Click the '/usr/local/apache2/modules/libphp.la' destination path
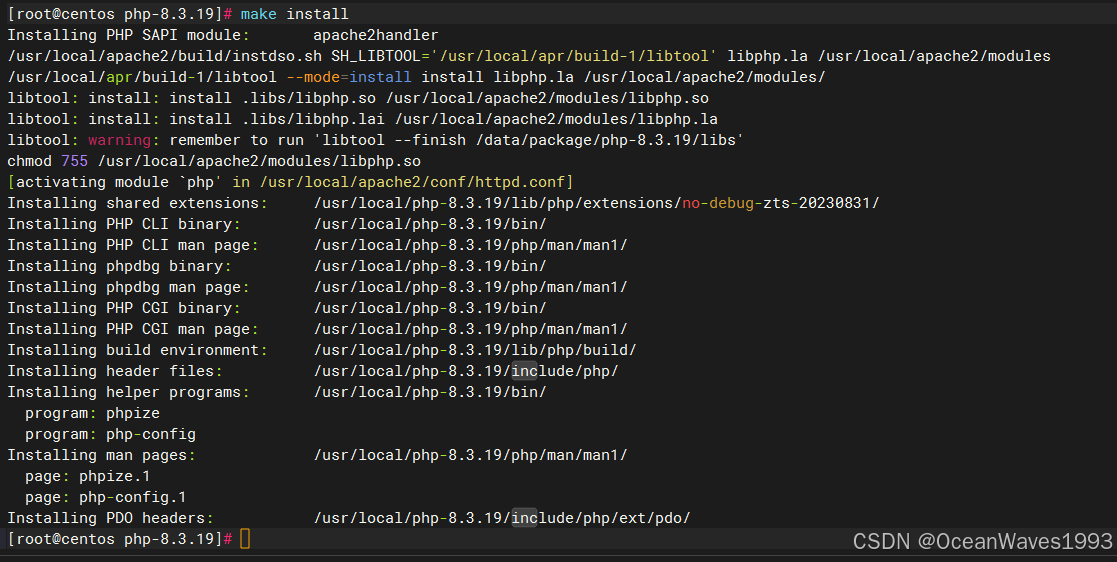This screenshot has width=1117, height=562. pyautogui.click(x=556, y=119)
